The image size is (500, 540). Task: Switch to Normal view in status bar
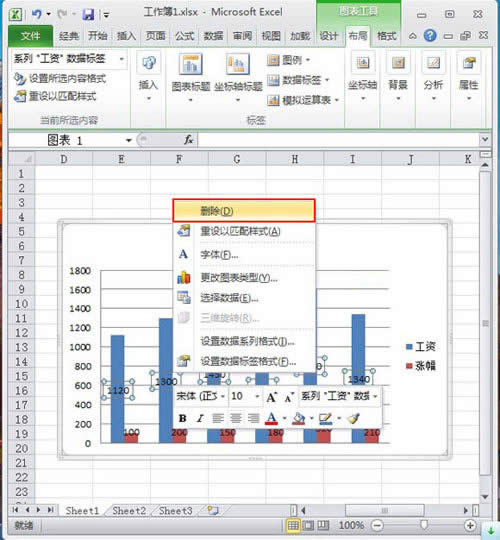pos(293,526)
